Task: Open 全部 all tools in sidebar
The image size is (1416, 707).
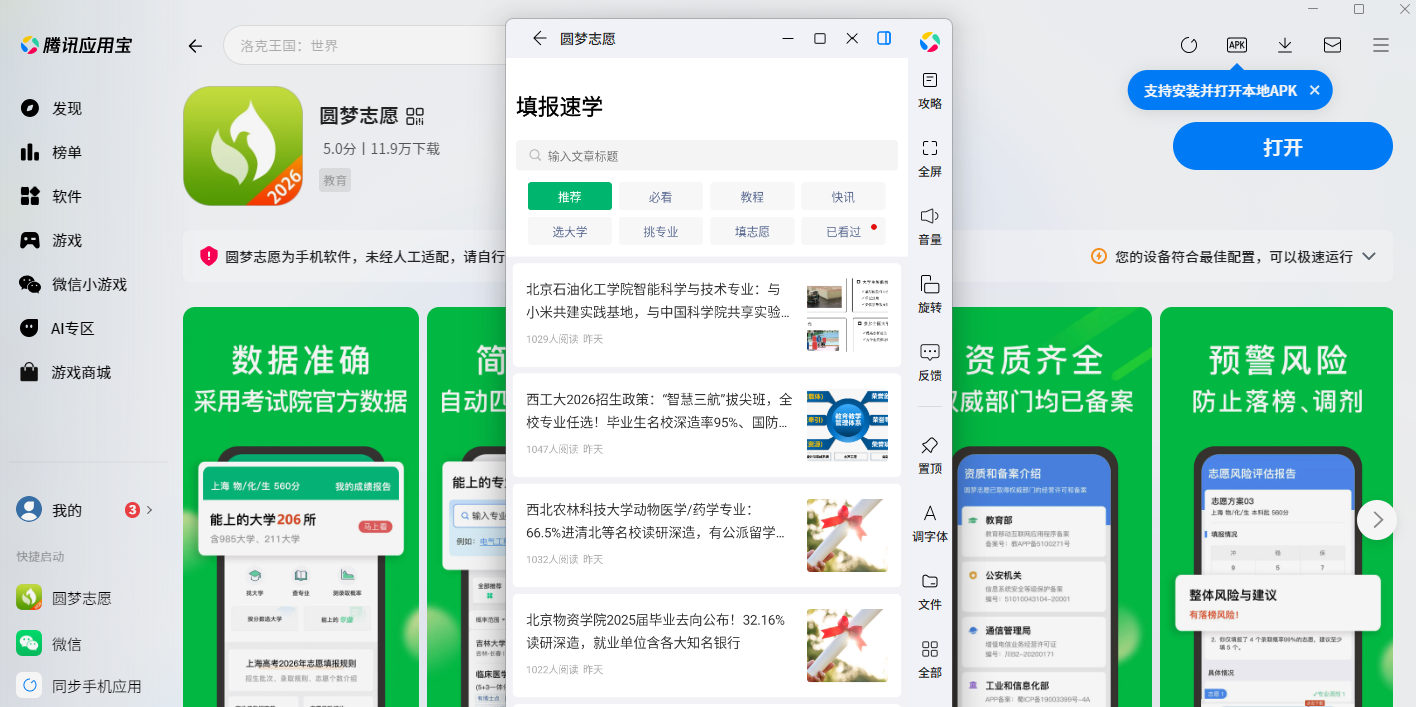Action: [930, 659]
